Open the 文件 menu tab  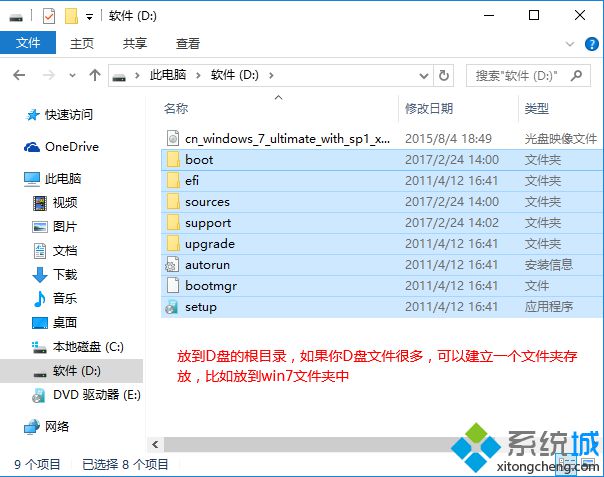coord(28,44)
